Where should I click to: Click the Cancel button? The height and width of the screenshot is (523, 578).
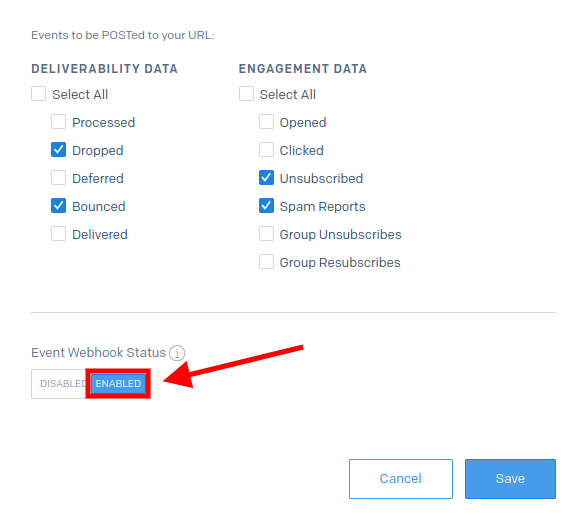[401, 479]
